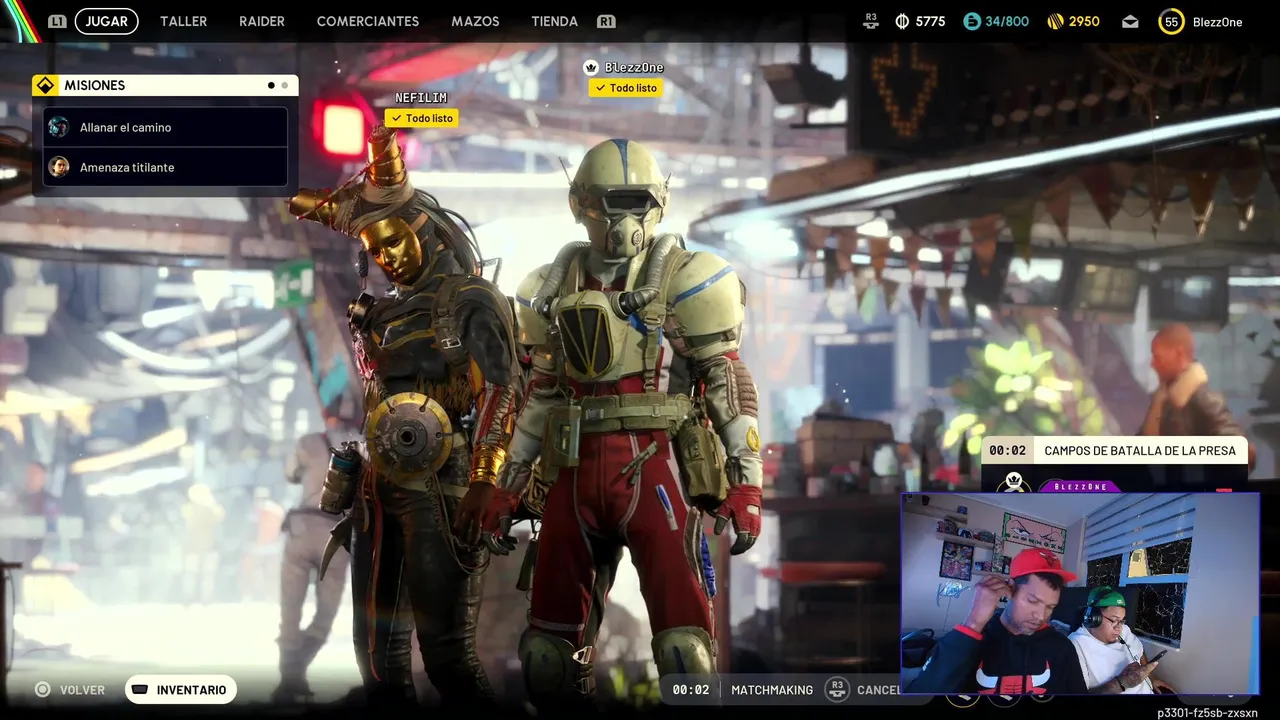Image resolution: width=1280 pixels, height=720 pixels.
Task: Click the MISIONES panel header
Action: [166, 85]
